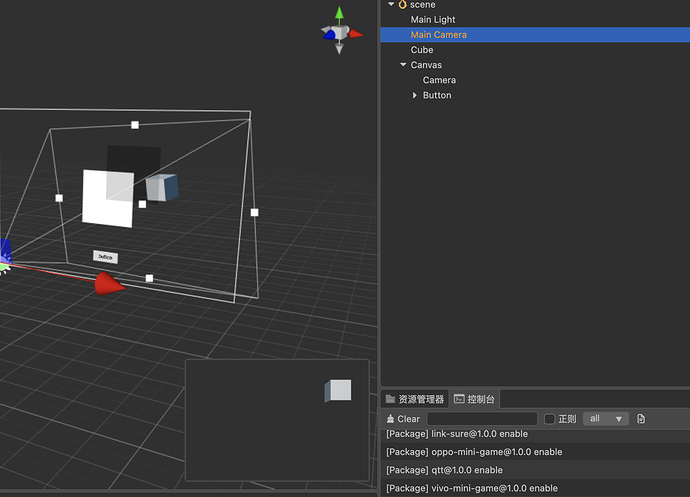Click the link-sure@1.0.0 enable log line
Screen dimensions: 690x497
tap(457, 434)
